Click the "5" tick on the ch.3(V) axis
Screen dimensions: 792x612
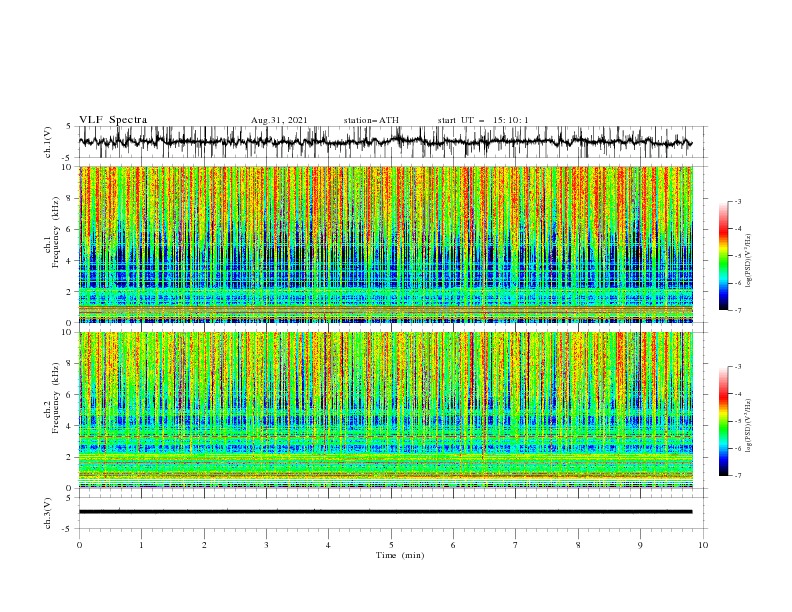pos(69,497)
